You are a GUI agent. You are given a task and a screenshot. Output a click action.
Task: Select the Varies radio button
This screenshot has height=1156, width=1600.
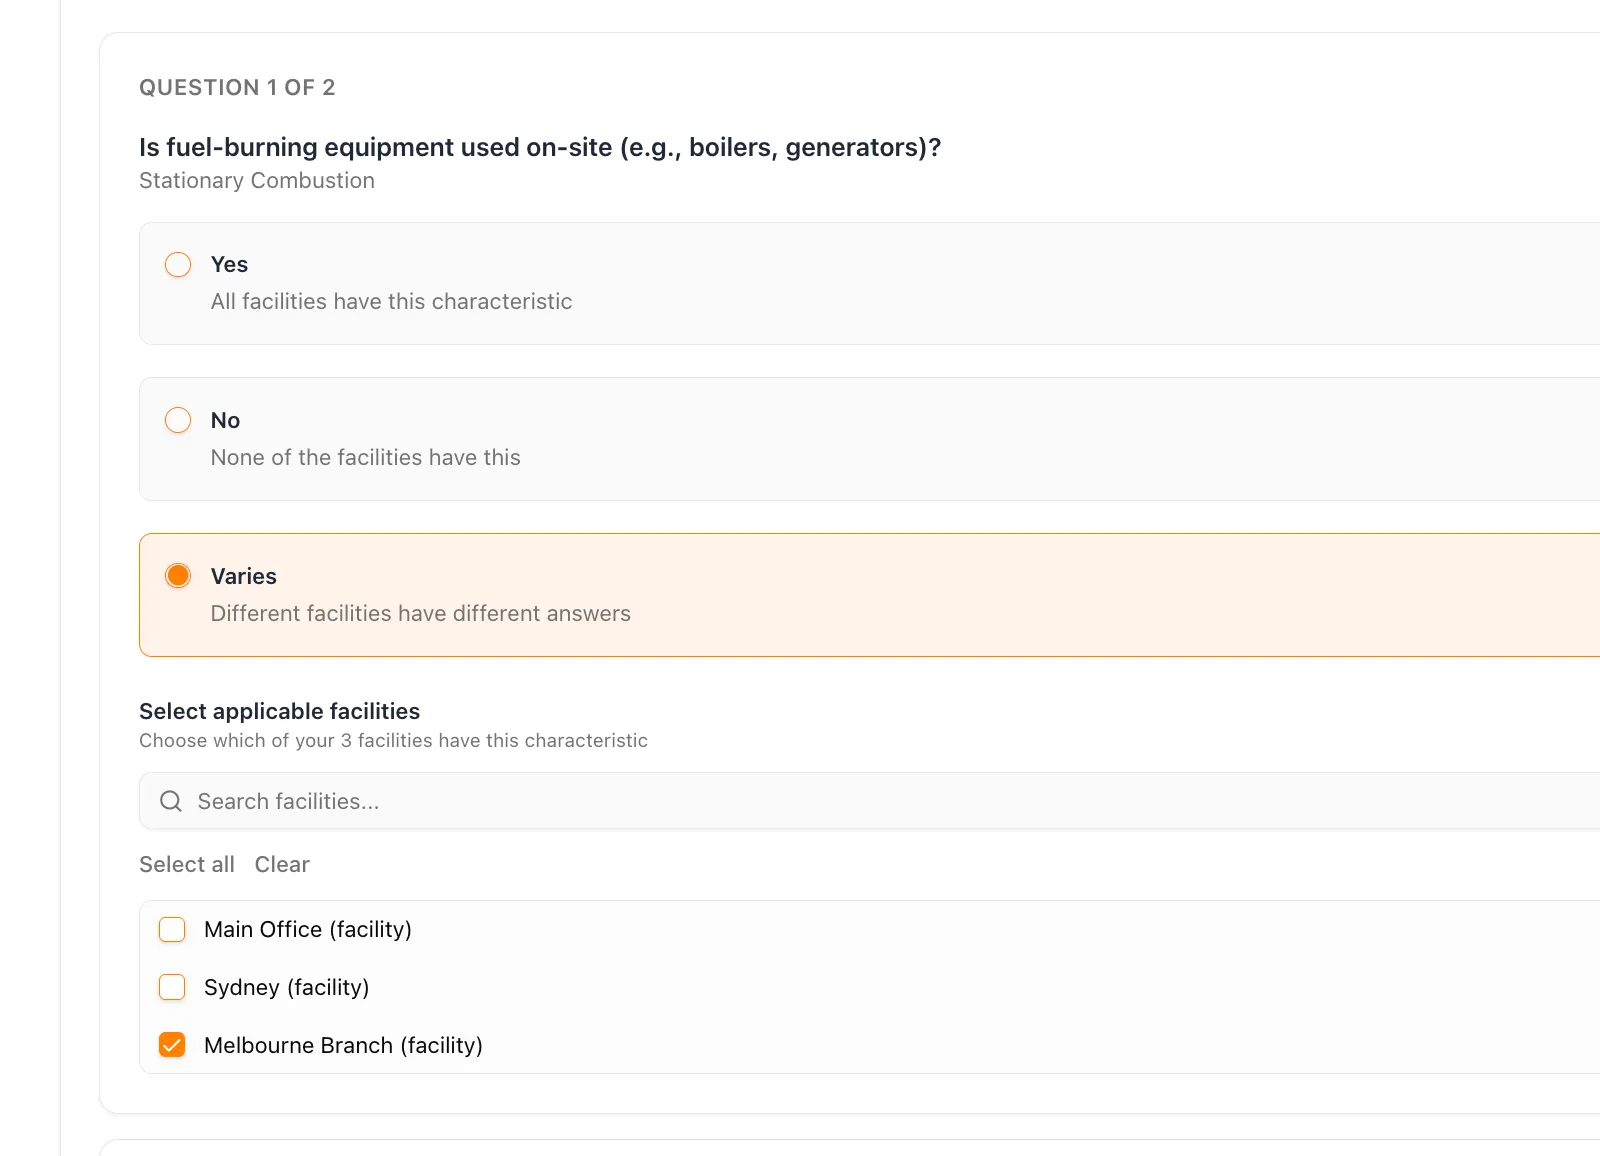178,576
